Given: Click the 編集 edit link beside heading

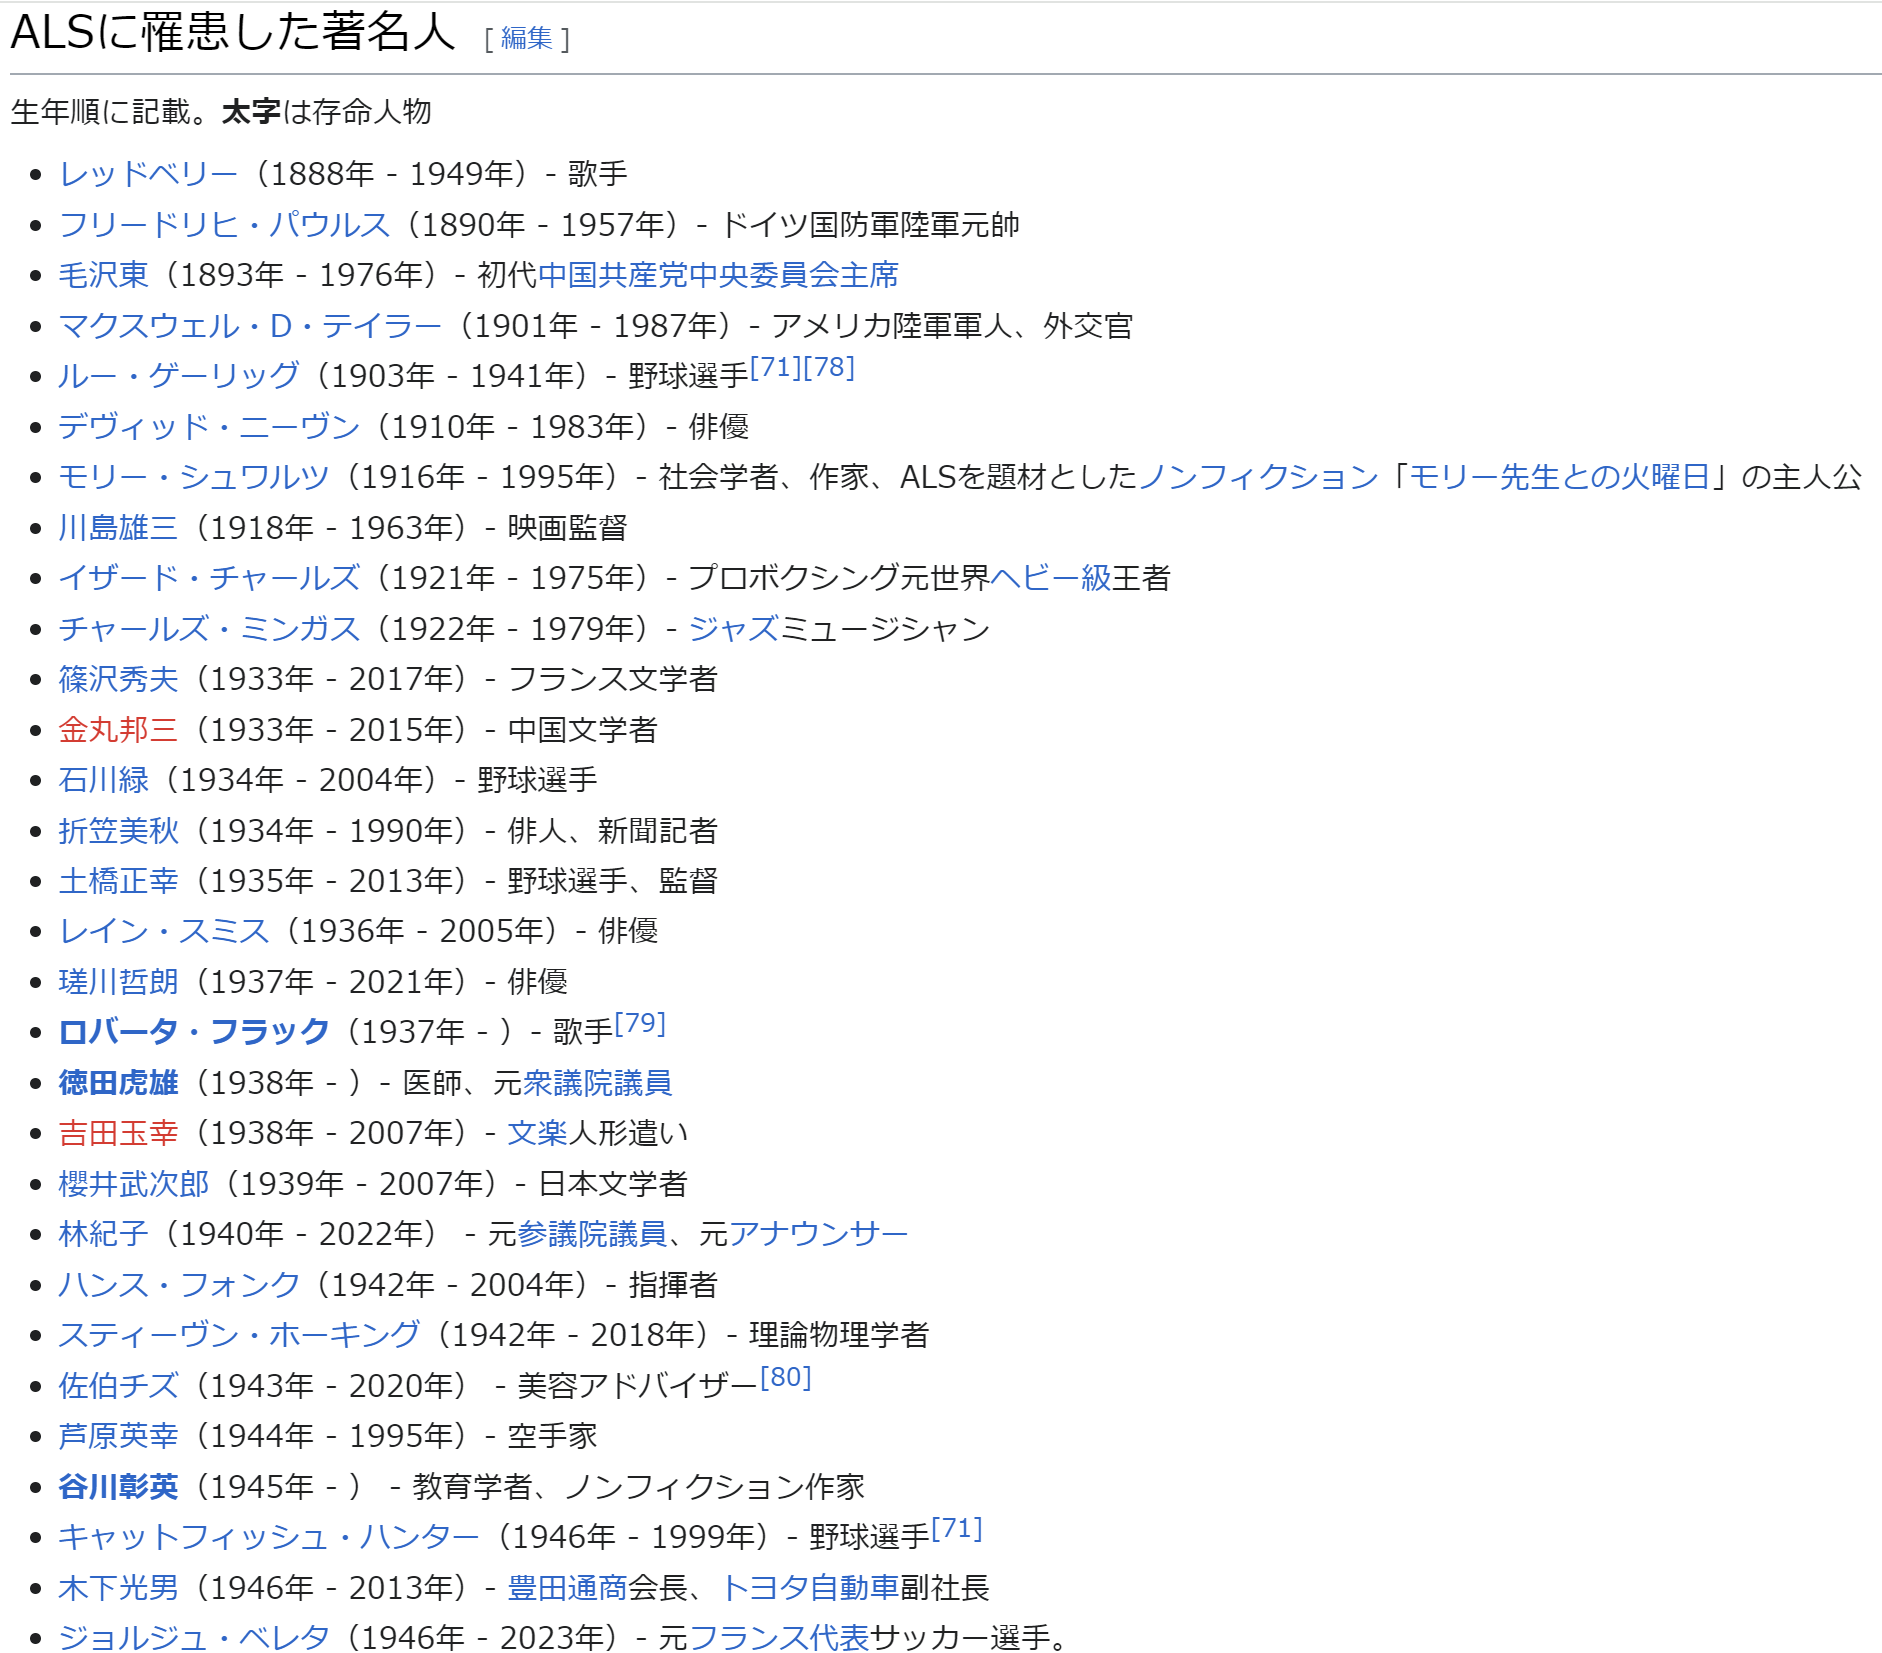Looking at the screenshot, I should coord(526,38).
